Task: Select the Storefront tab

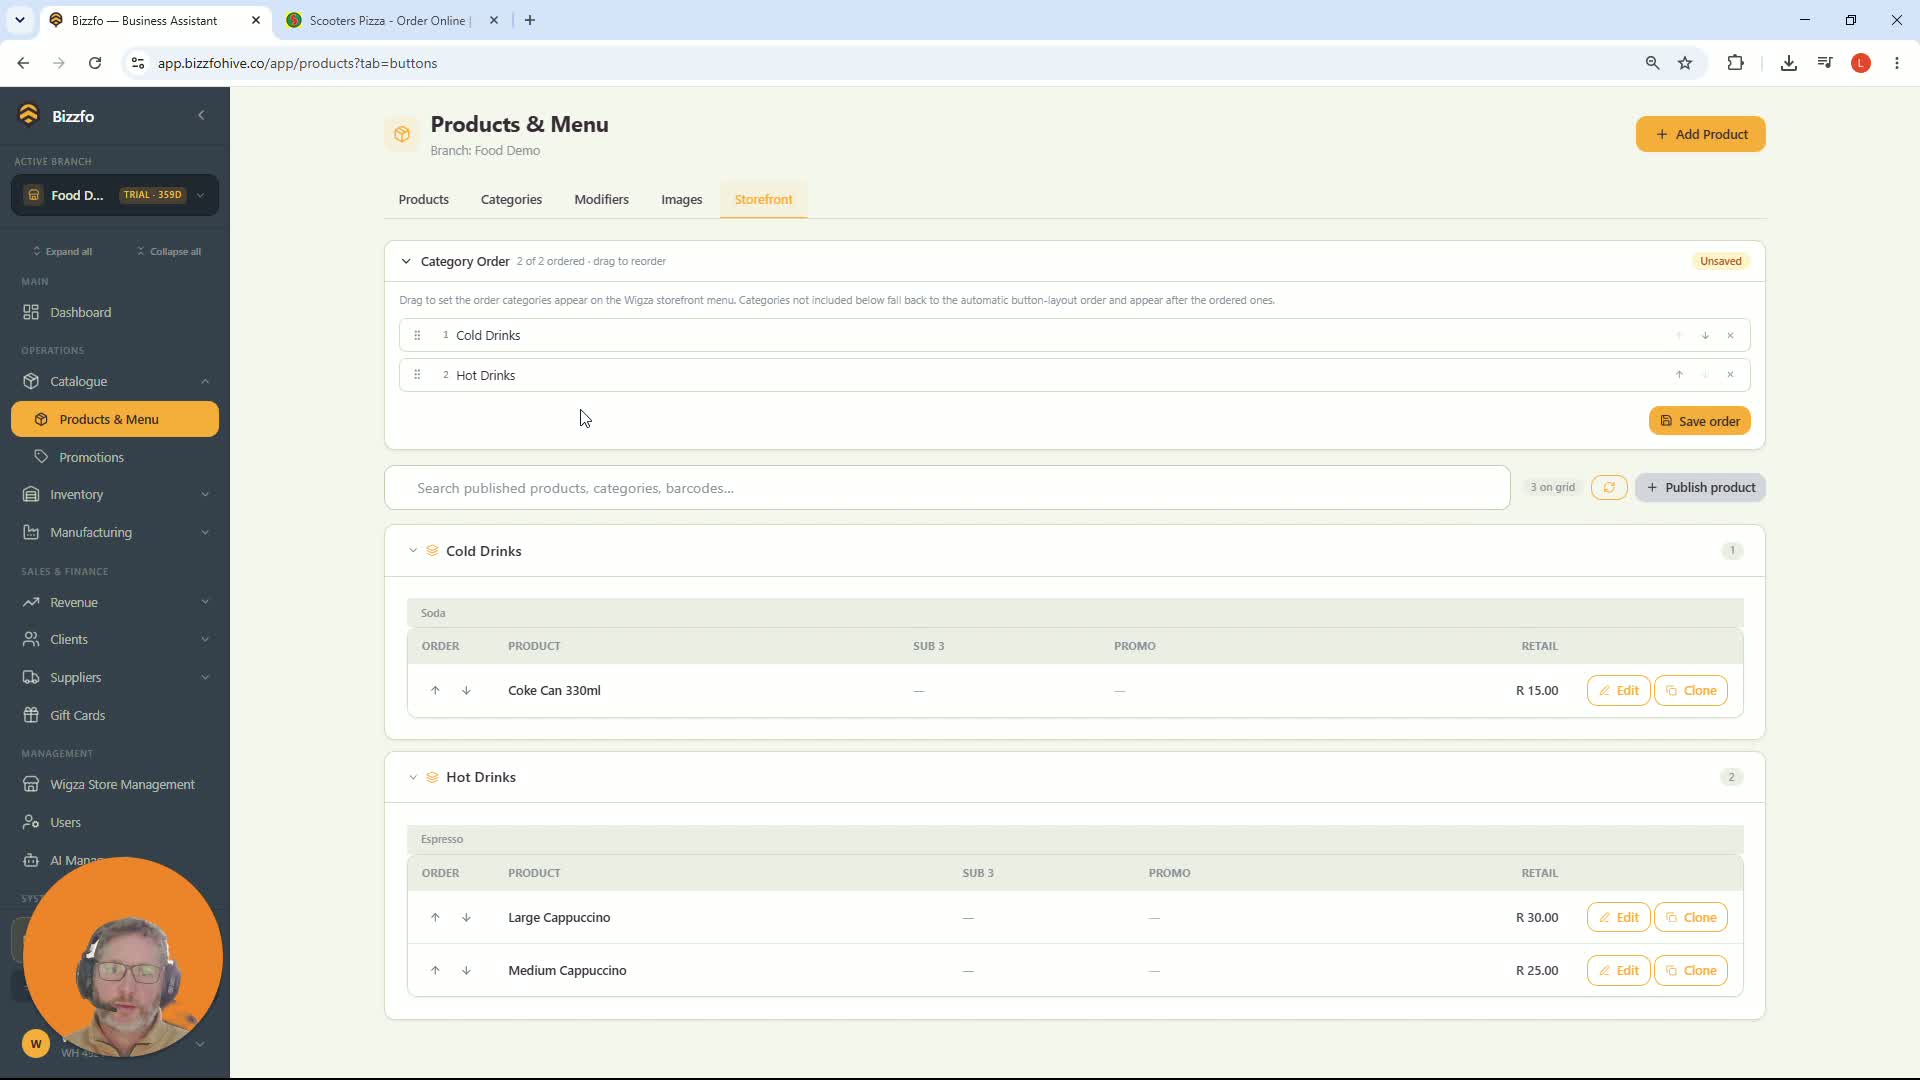Action: click(x=763, y=199)
